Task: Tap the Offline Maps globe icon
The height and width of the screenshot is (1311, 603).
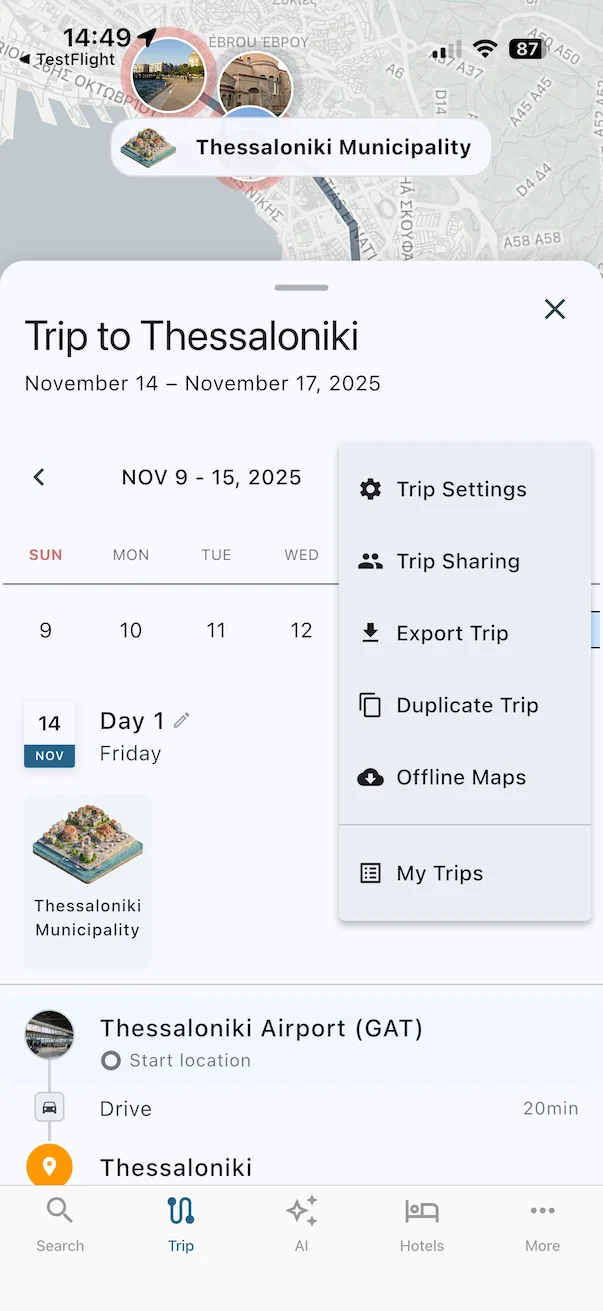Action: tap(370, 777)
